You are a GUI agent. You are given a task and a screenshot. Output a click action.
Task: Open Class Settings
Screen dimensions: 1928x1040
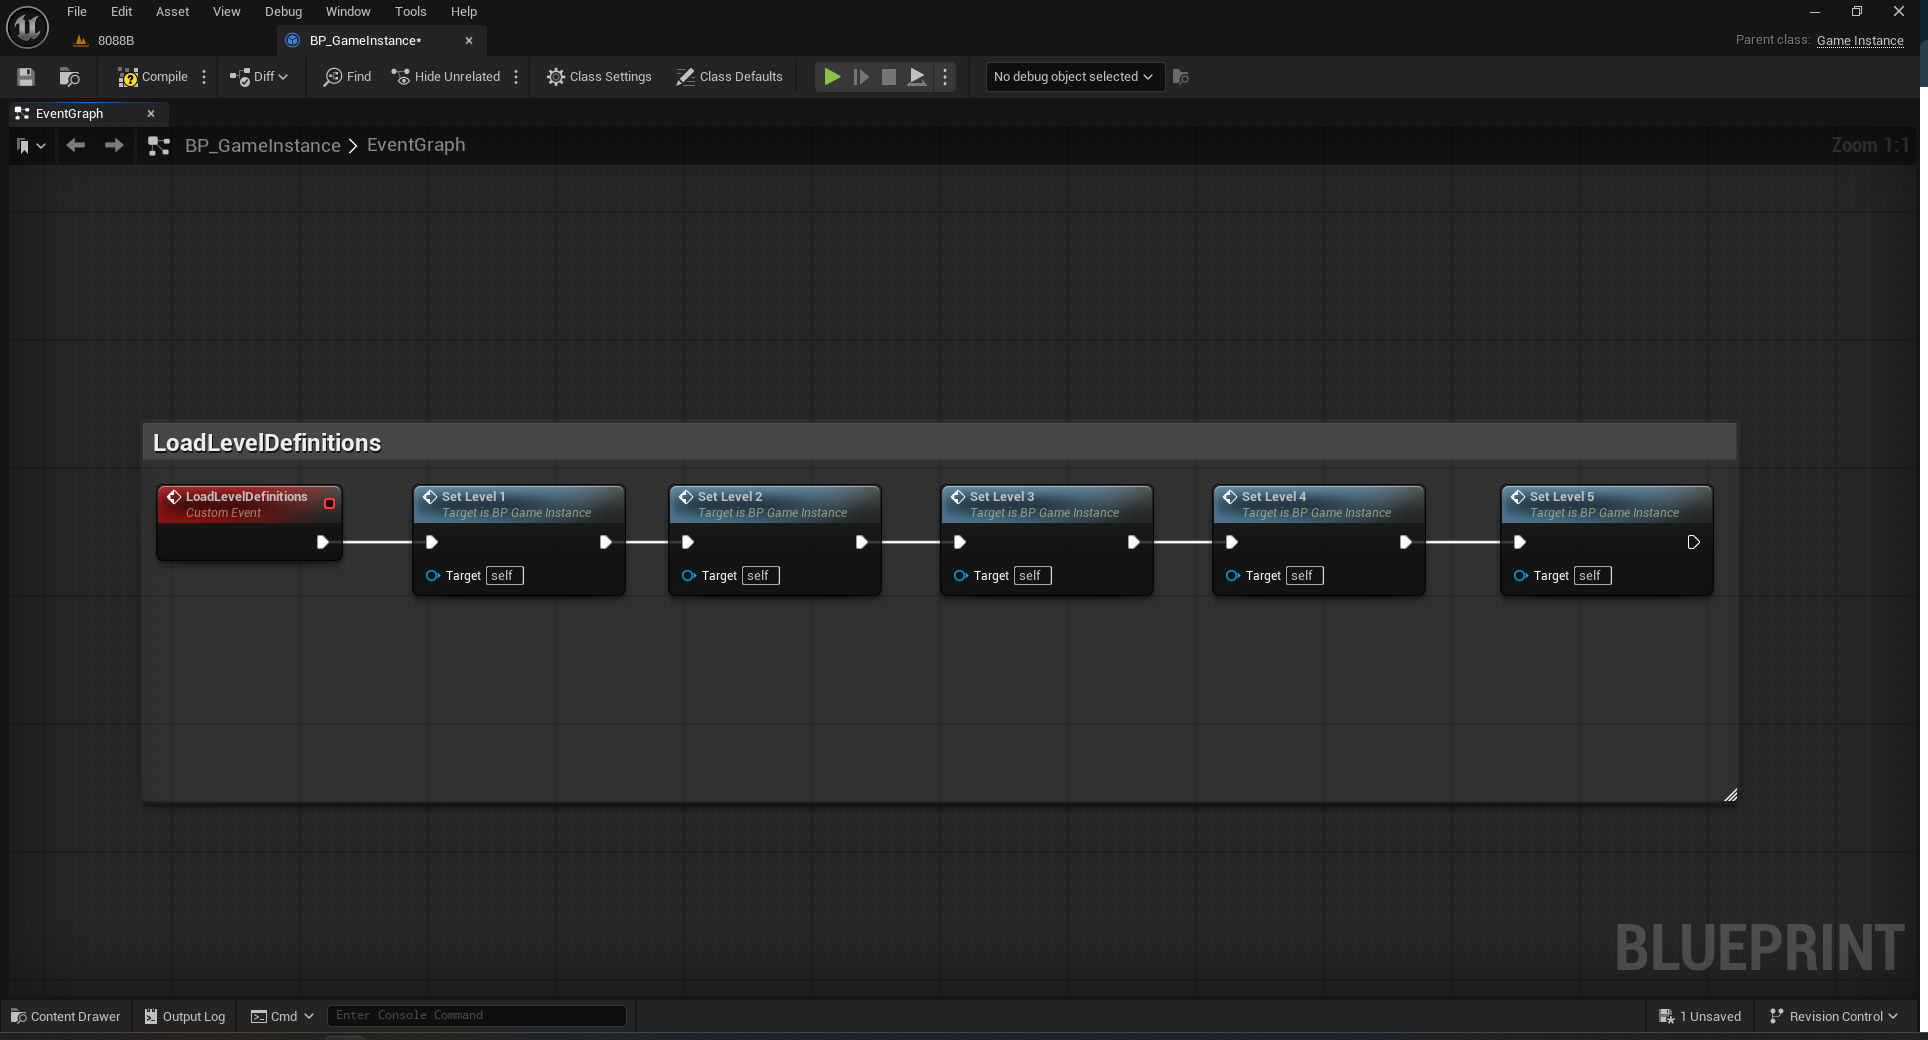[x=599, y=77]
